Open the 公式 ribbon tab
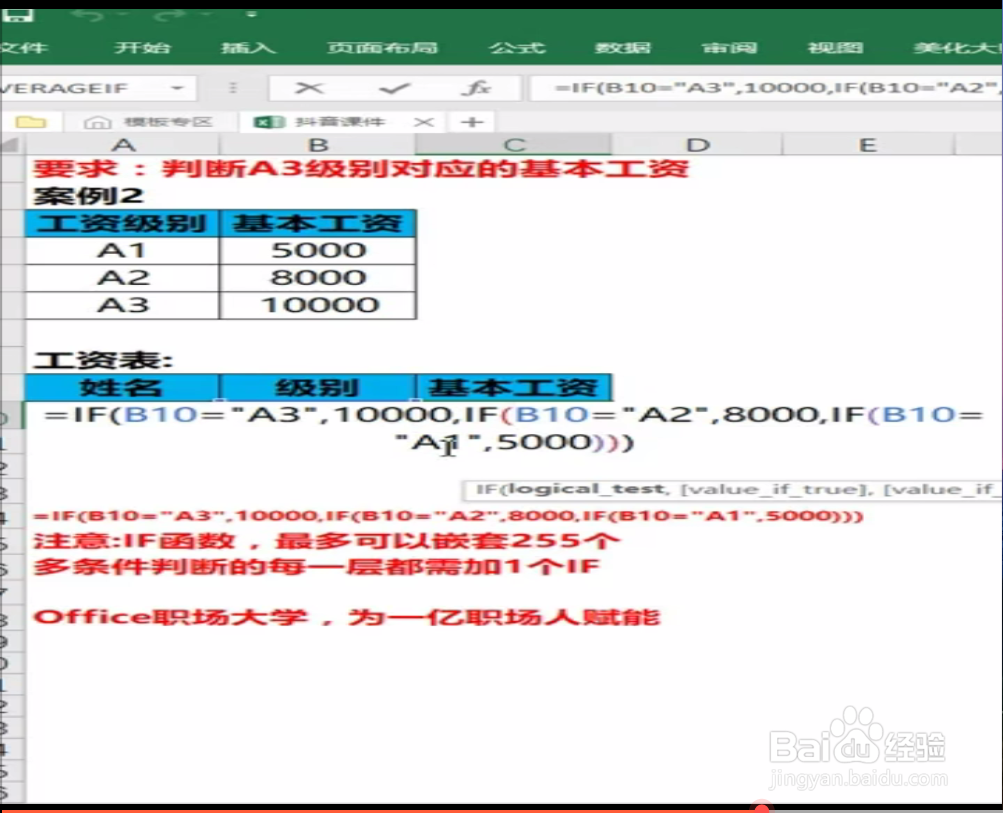 tap(517, 48)
